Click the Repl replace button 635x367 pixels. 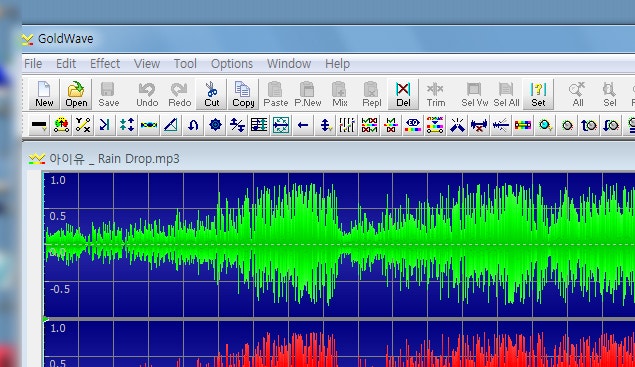pyautogui.click(x=371, y=94)
